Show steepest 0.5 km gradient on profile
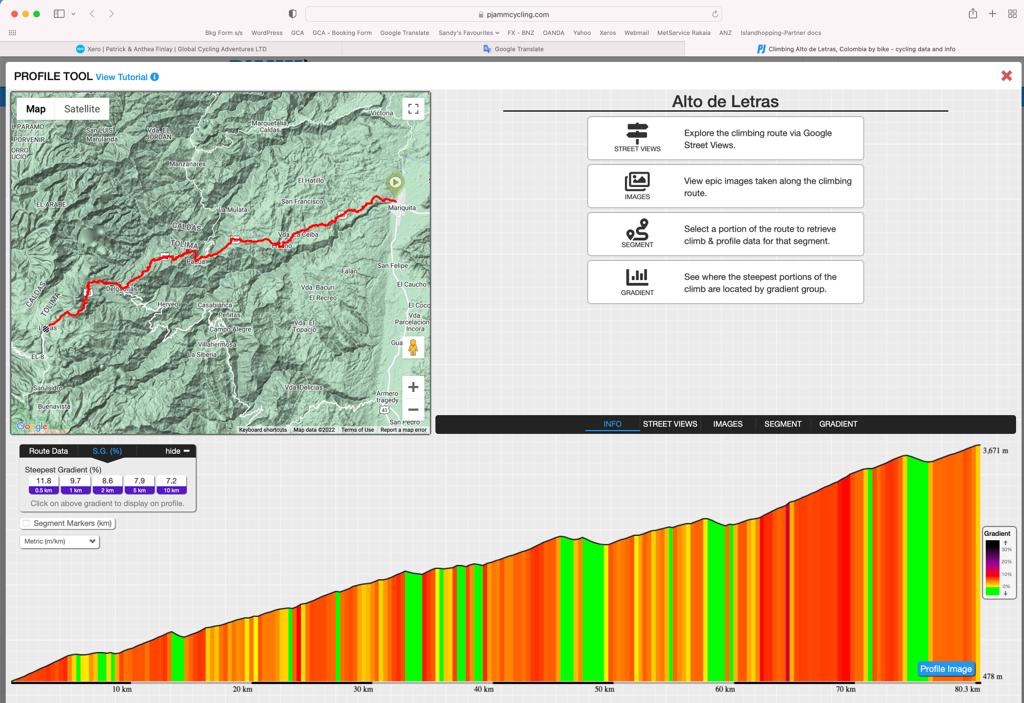Viewport: 1024px width, 703px height. [x=43, y=485]
